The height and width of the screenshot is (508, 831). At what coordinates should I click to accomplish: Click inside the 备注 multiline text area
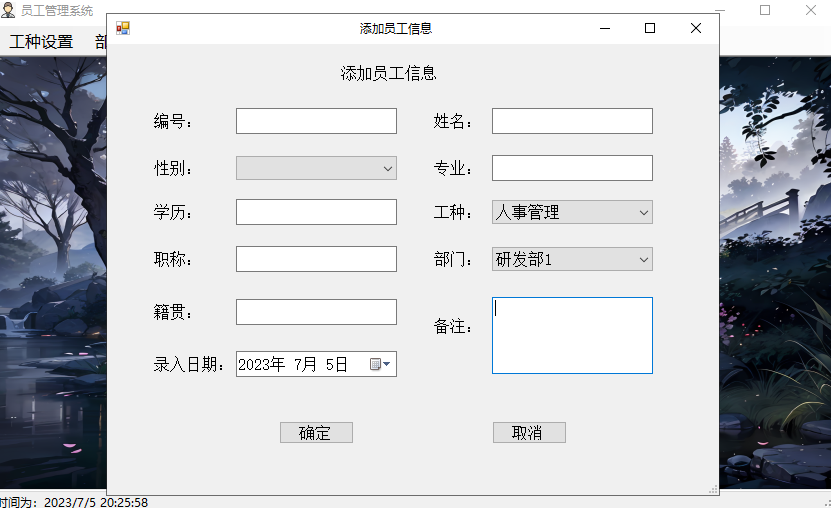[x=572, y=335]
